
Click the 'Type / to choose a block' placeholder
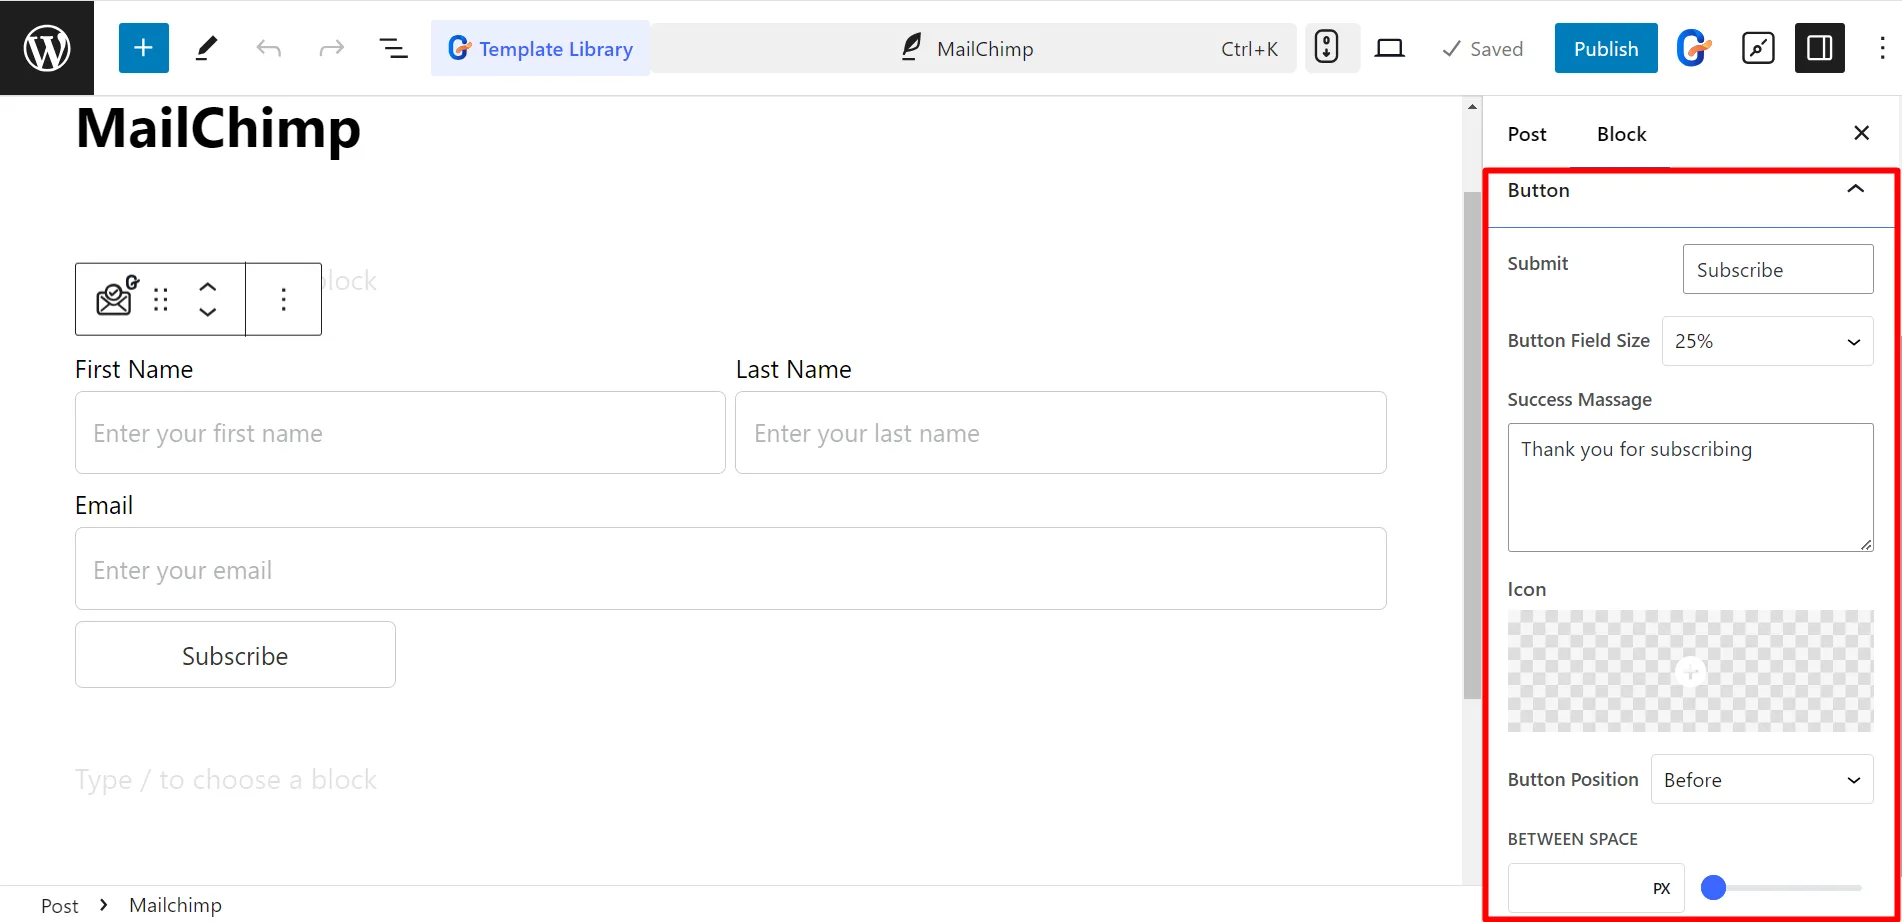point(226,780)
